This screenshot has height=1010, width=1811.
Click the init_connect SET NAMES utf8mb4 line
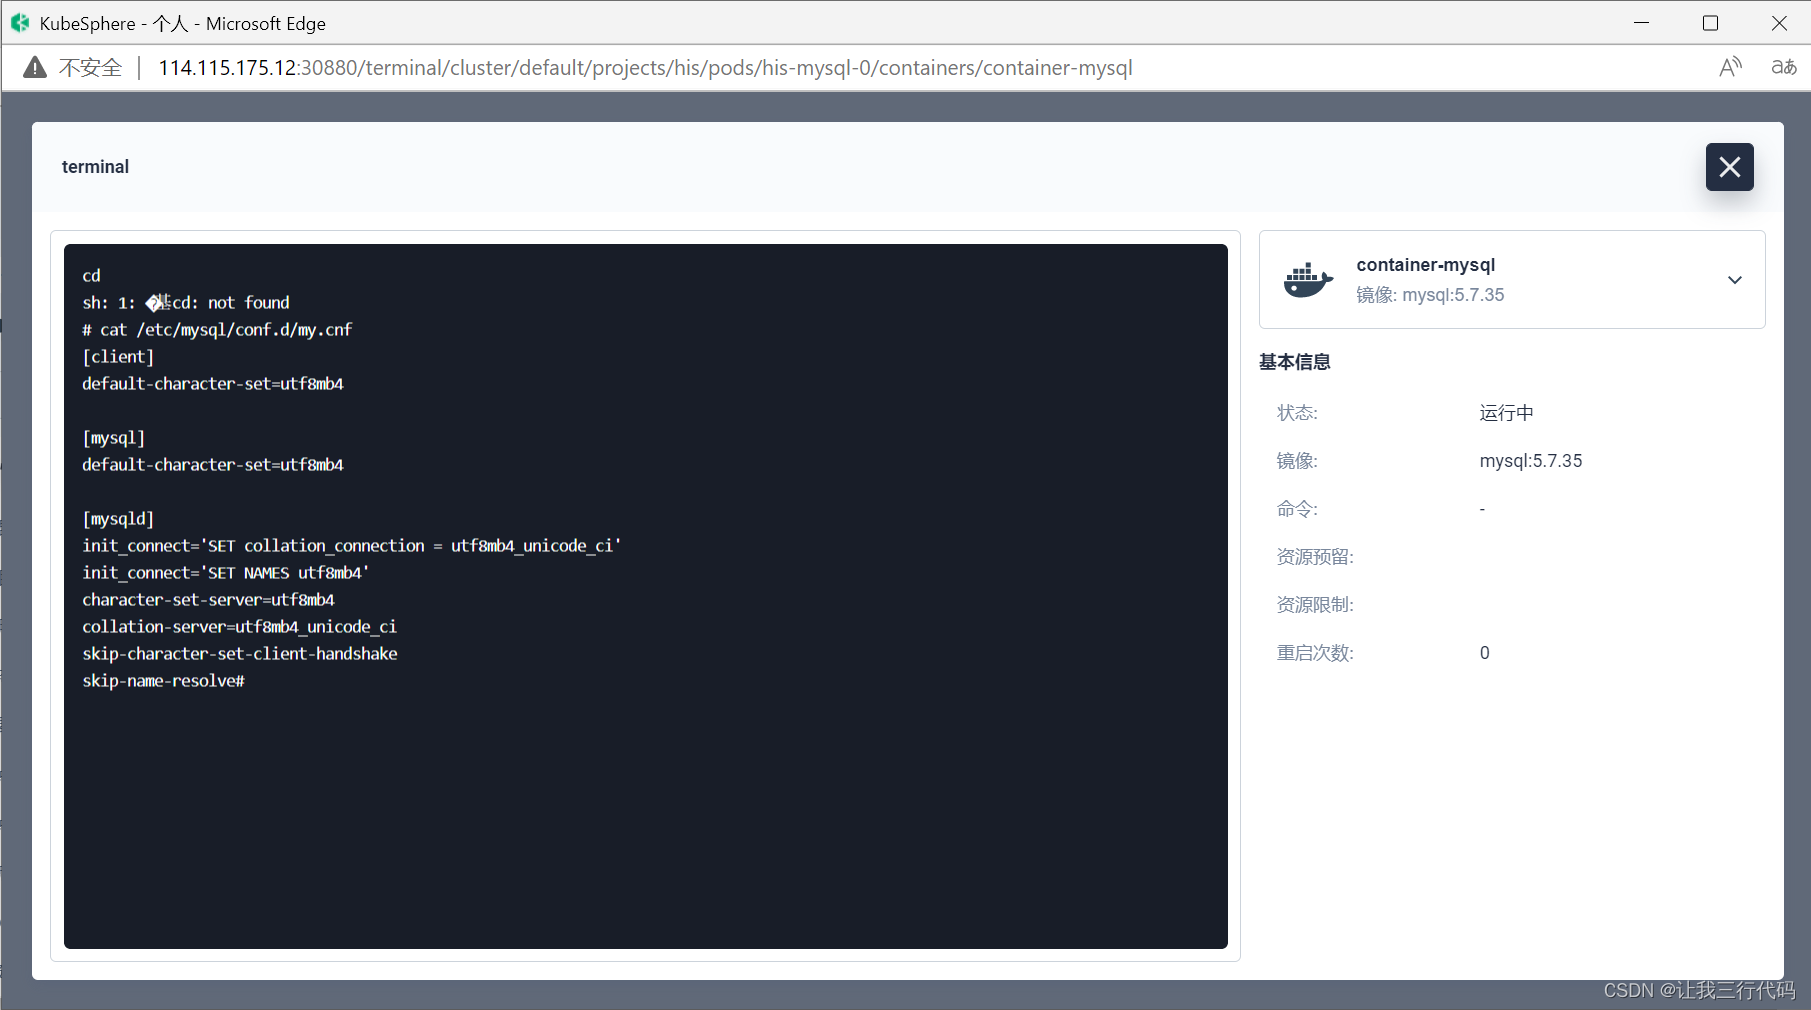(226, 573)
